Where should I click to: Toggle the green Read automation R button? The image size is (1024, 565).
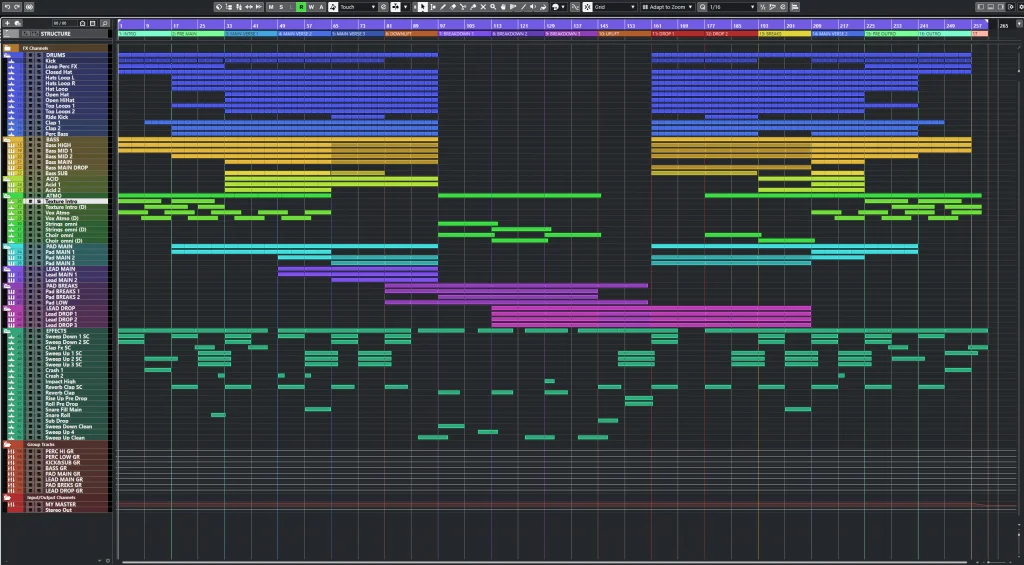(301, 7)
